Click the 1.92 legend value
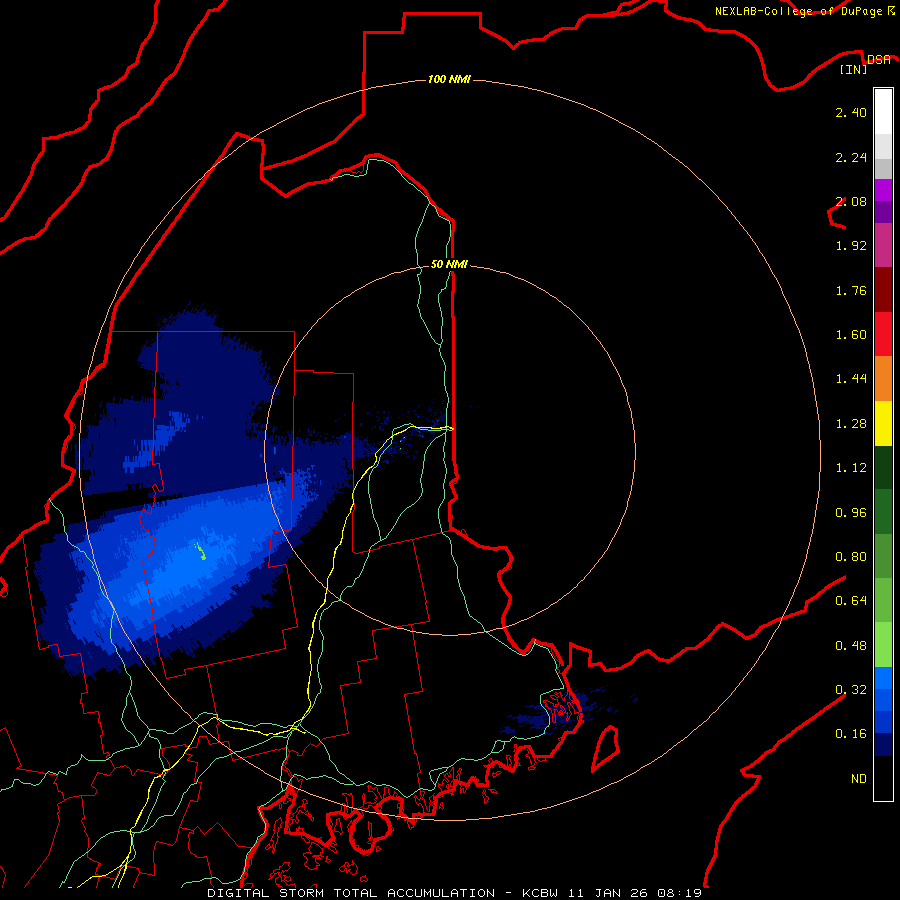 tap(851, 246)
